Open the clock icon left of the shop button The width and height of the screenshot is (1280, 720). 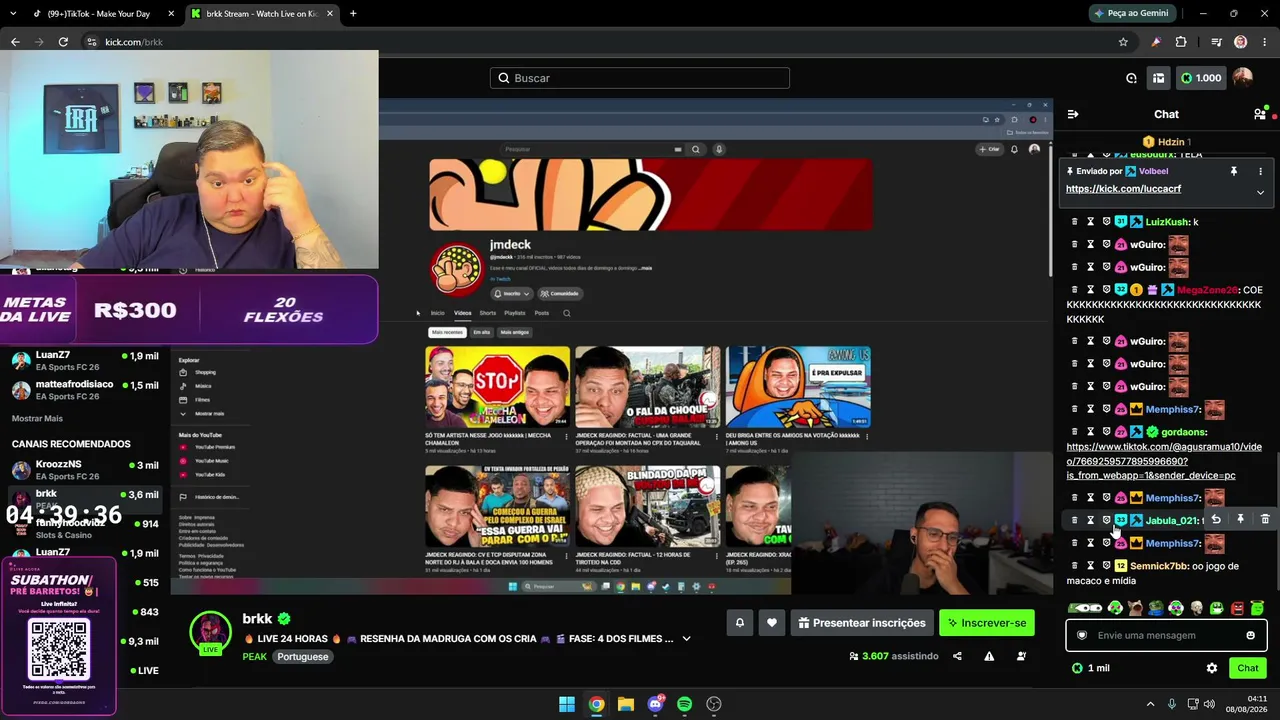click(1131, 78)
